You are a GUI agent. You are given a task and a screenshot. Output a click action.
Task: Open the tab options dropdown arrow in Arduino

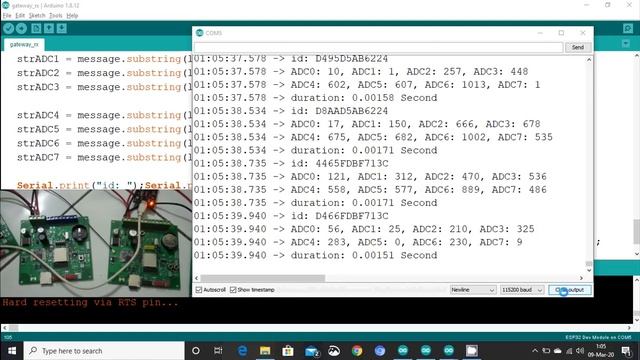pos(626,43)
